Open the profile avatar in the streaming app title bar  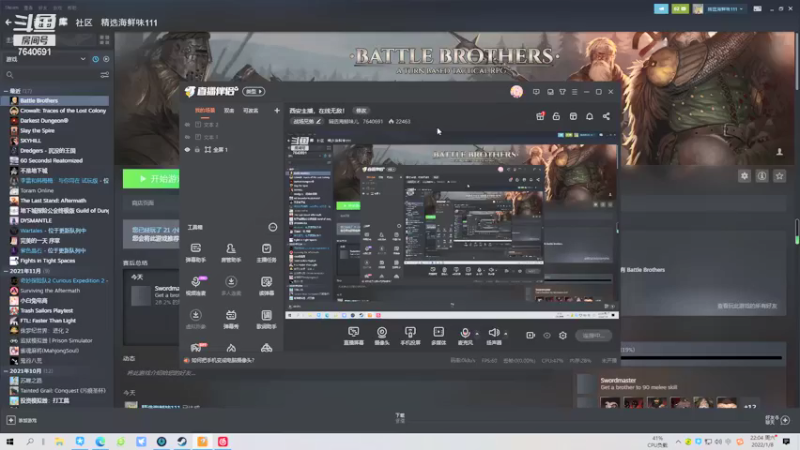[516, 91]
